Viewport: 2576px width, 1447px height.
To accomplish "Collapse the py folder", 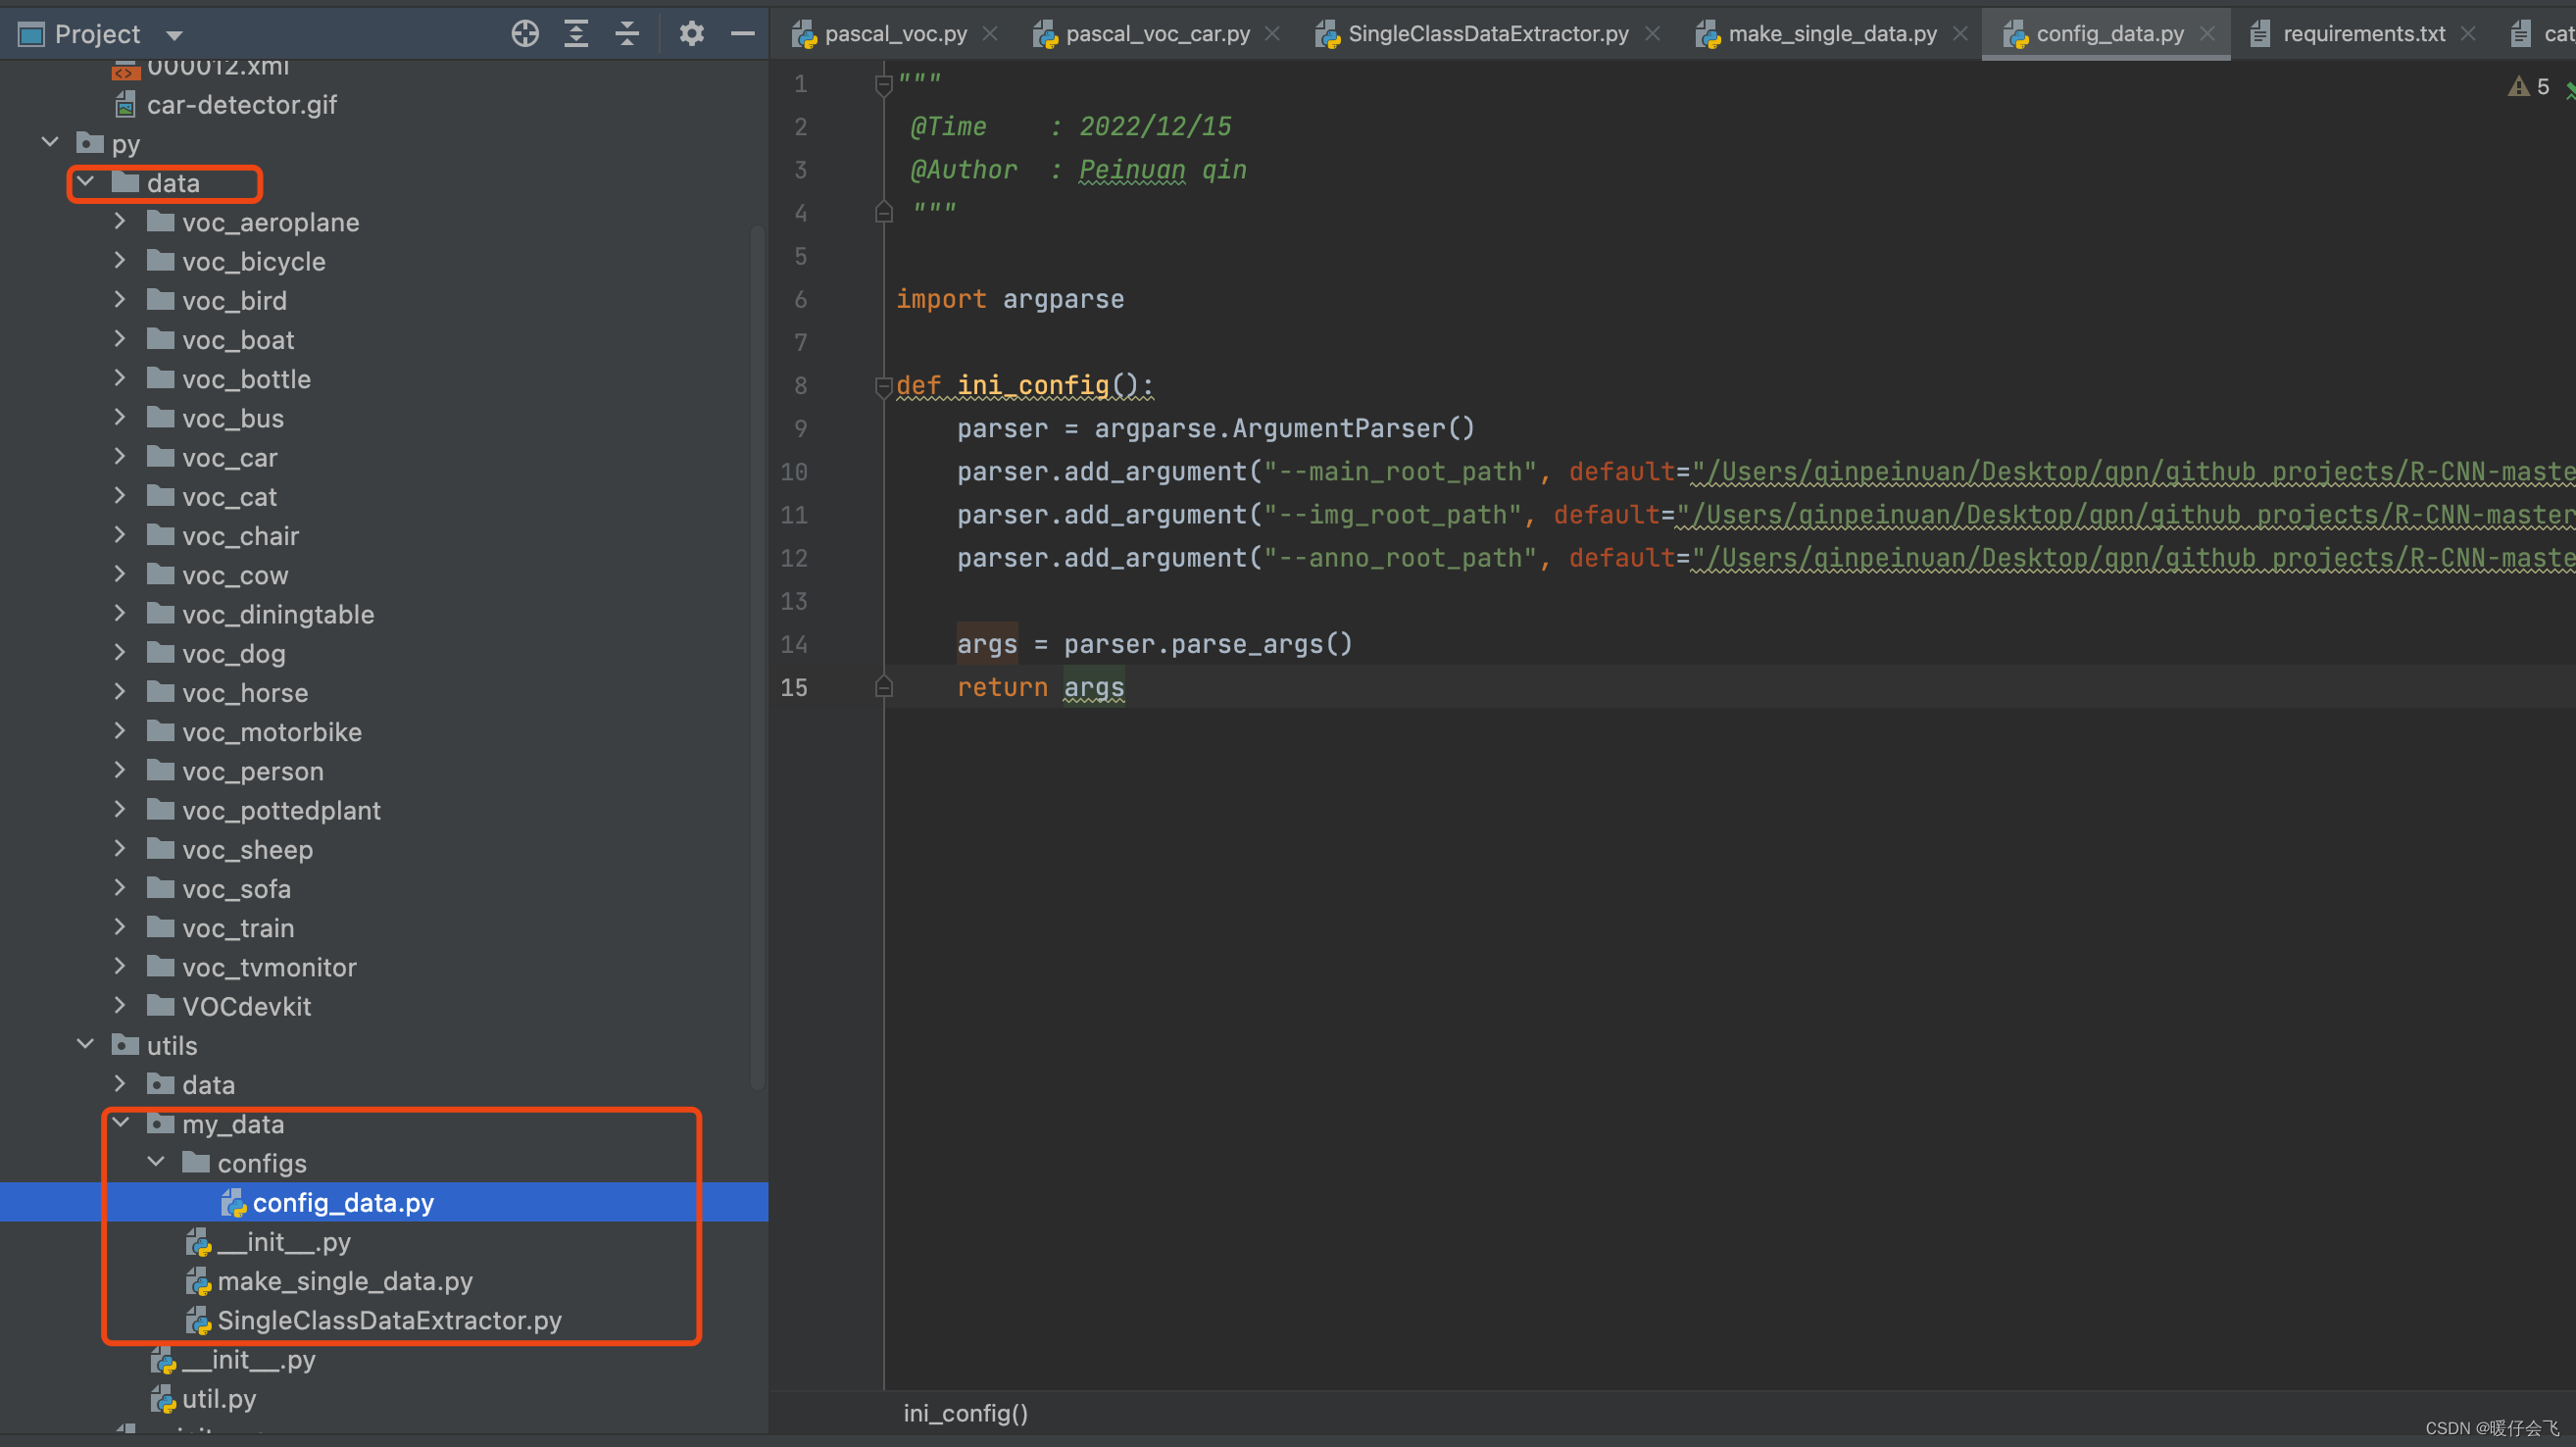I will click(50, 143).
